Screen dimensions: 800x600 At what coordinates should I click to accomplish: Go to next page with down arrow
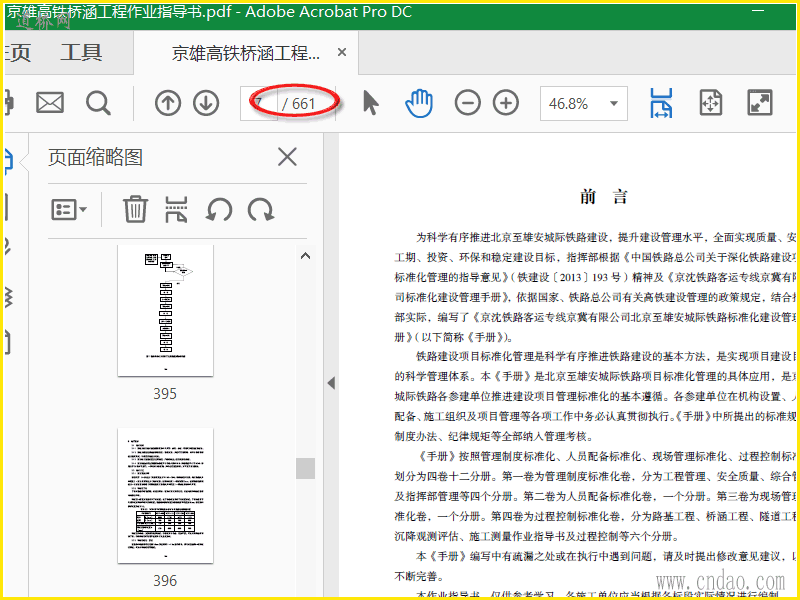point(206,104)
